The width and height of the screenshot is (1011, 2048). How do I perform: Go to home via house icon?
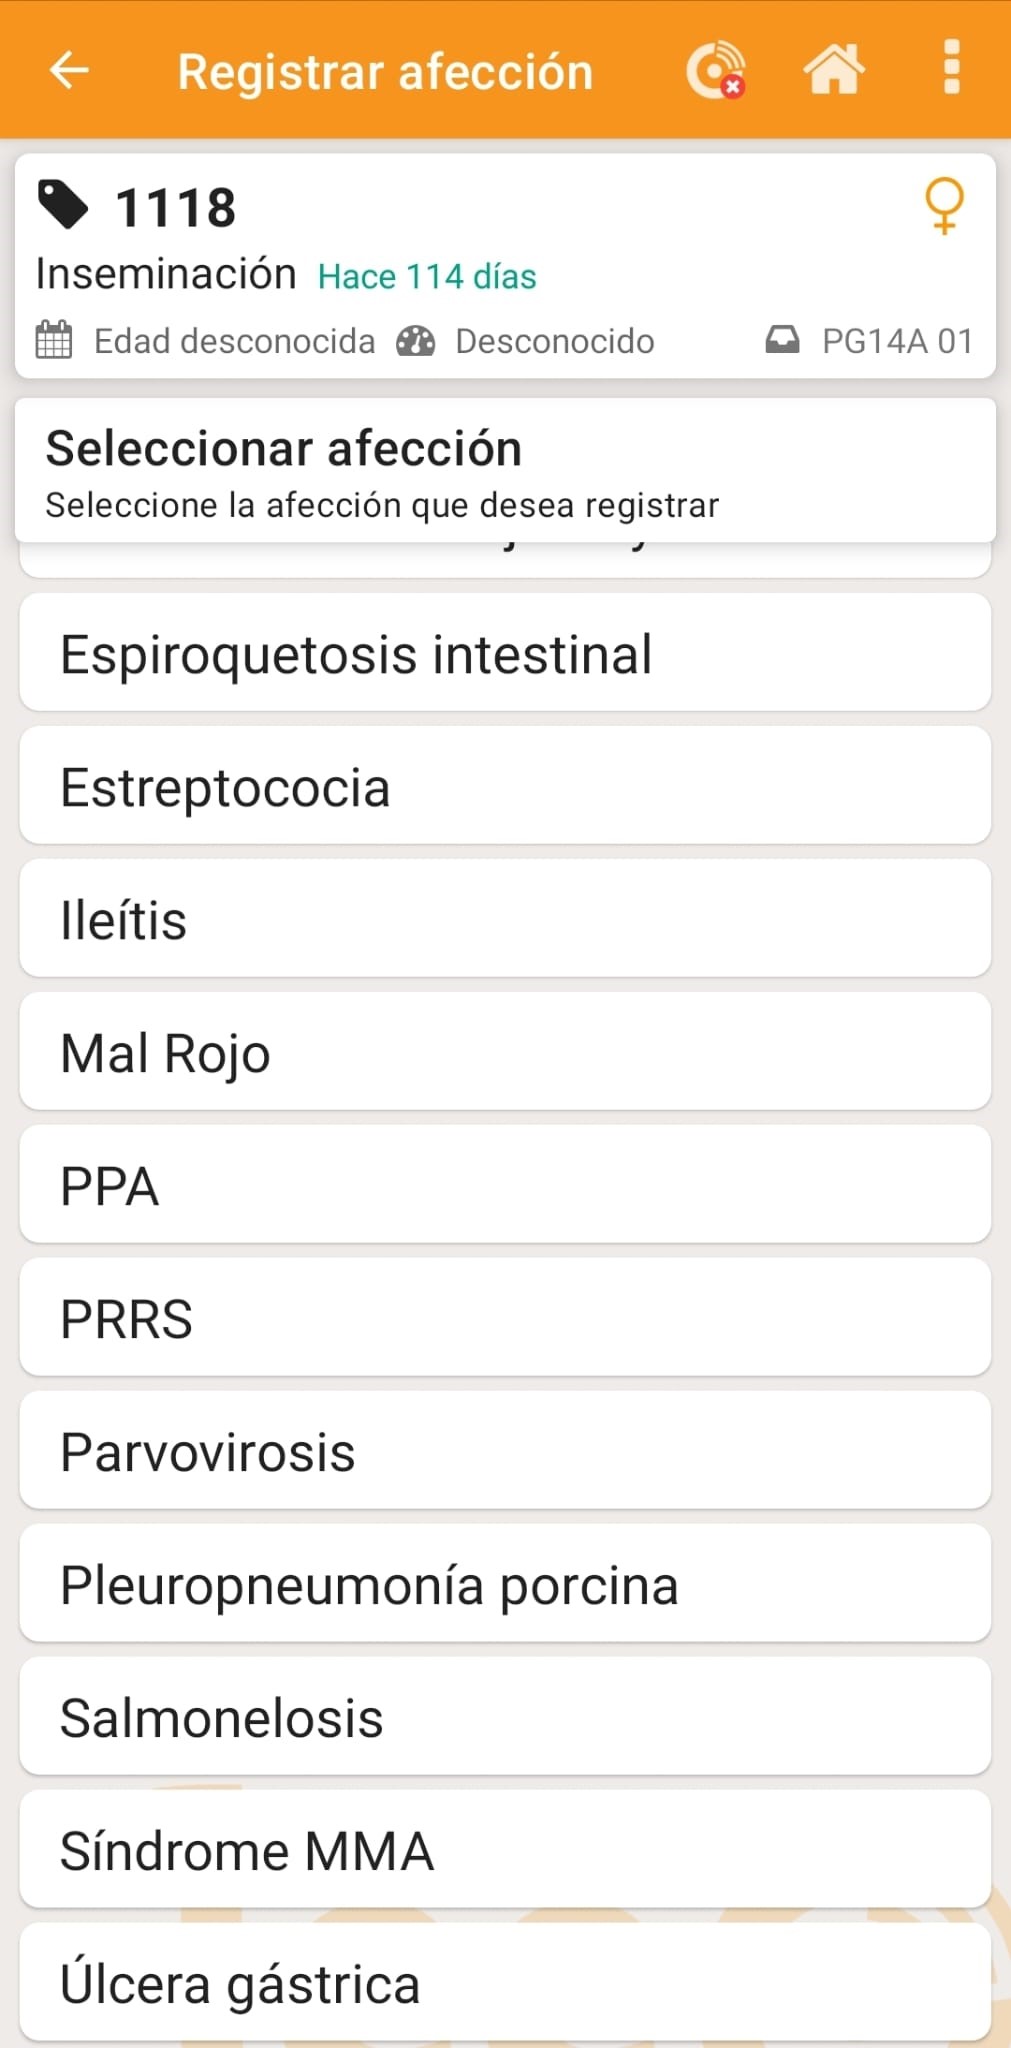pyautogui.click(x=833, y=70)
